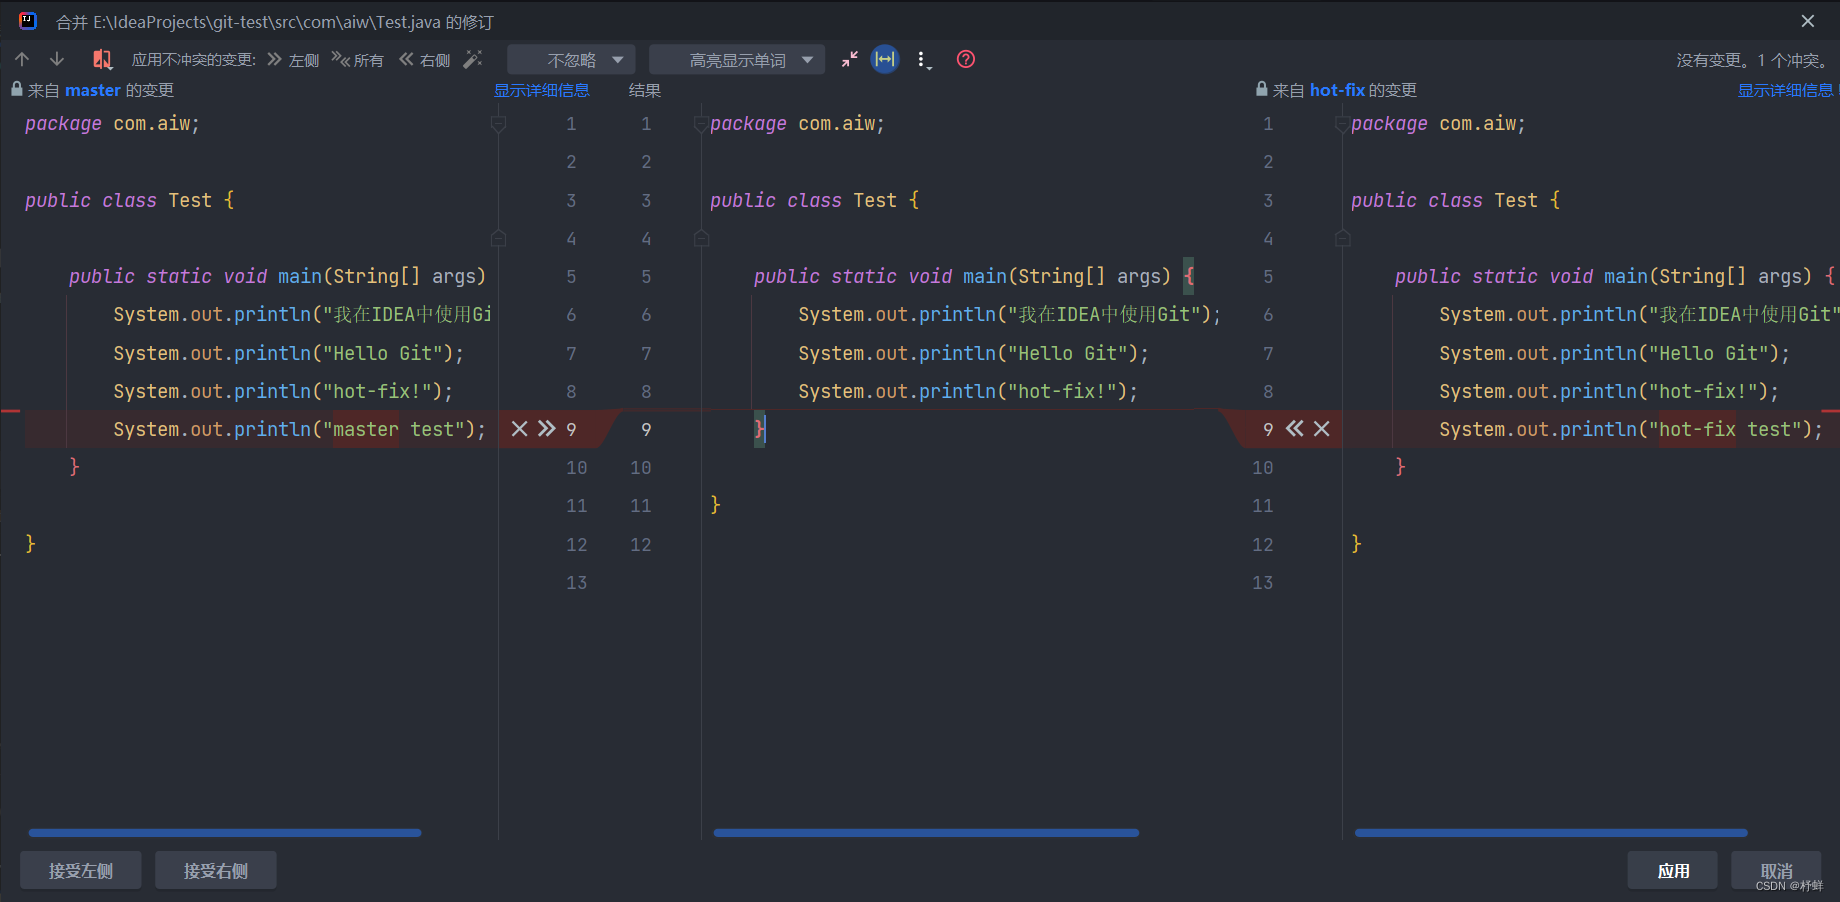Click the 来自 master 的变更 header label
The width and height of the screenshot is (1840, 902).
[x=101, y=90]
